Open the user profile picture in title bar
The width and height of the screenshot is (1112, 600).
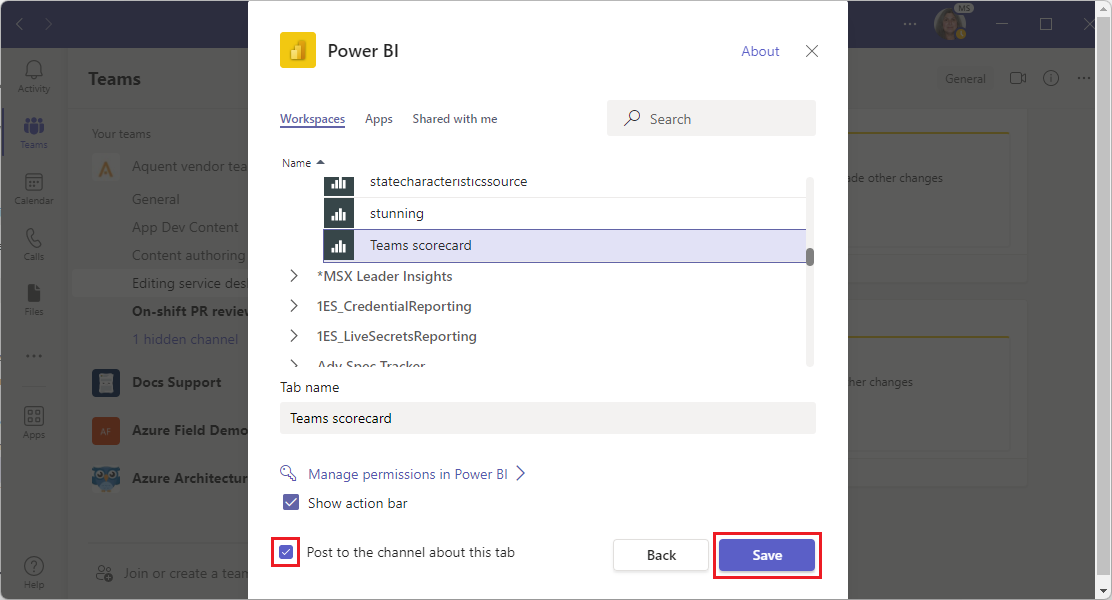[x=950, y=24]
